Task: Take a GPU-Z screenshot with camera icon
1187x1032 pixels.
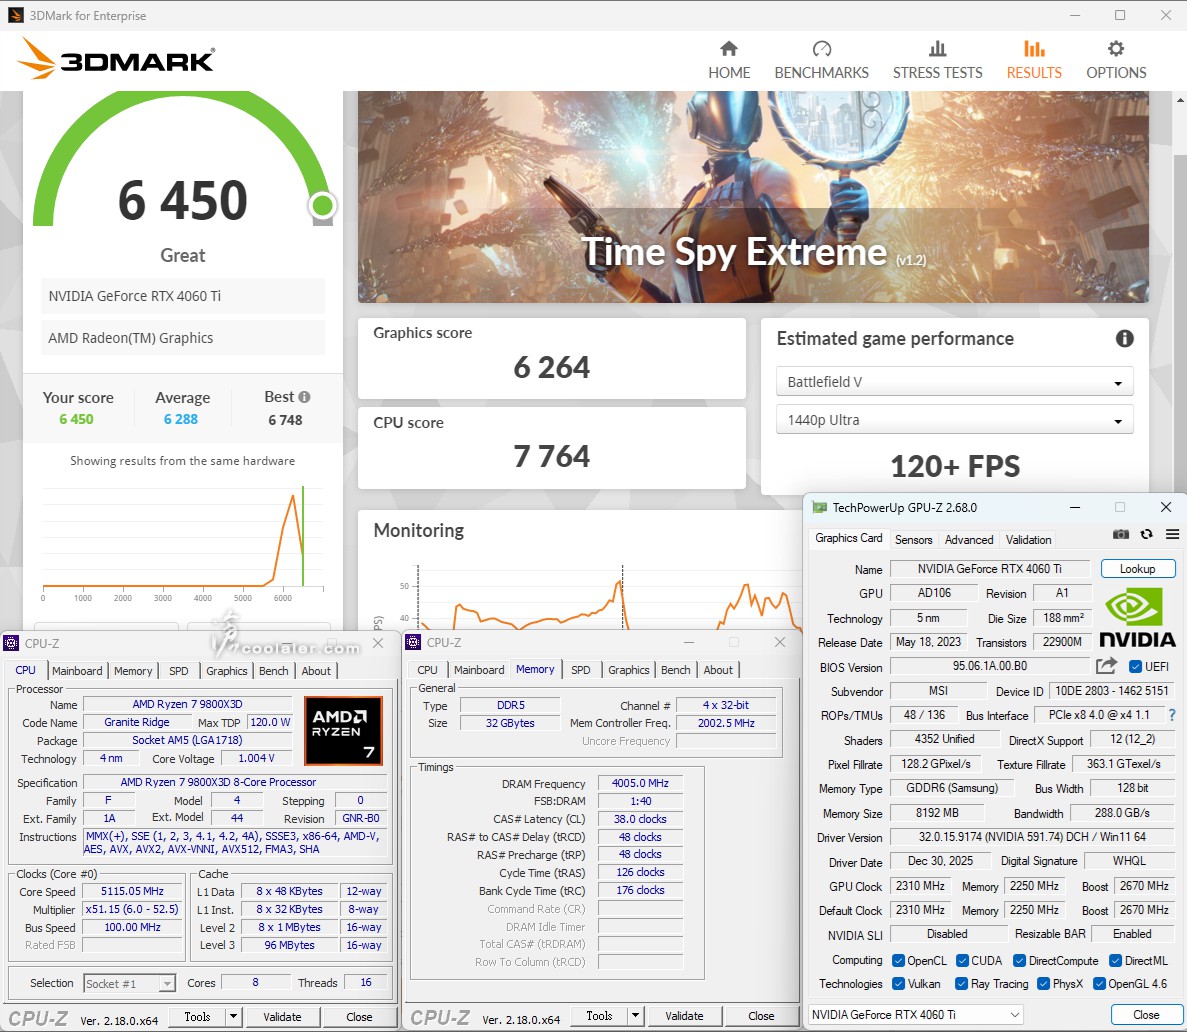Action: click(x=1120, y=535)
